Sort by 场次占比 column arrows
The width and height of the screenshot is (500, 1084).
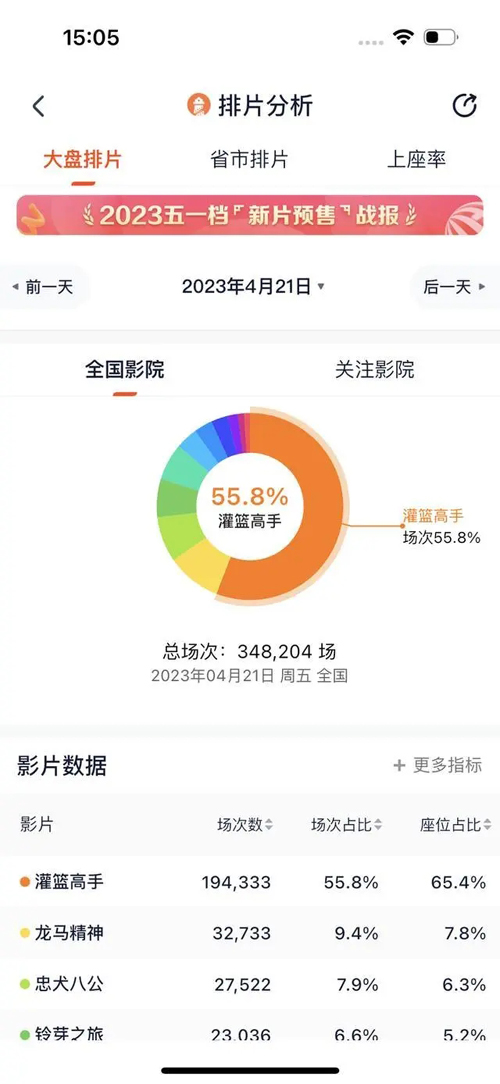click(x=378, y=825)
